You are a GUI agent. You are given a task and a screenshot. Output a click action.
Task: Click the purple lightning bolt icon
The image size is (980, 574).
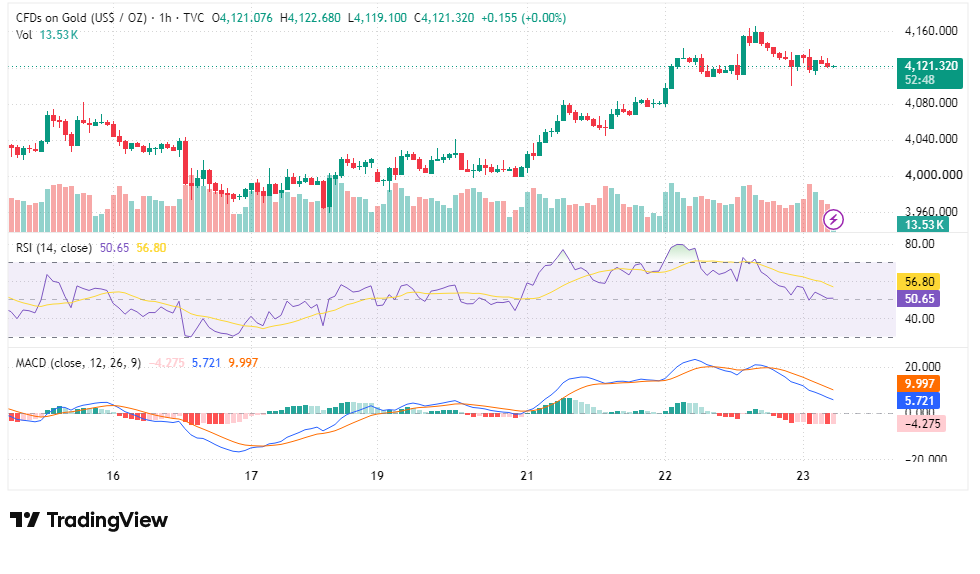[x=833, y=219]
